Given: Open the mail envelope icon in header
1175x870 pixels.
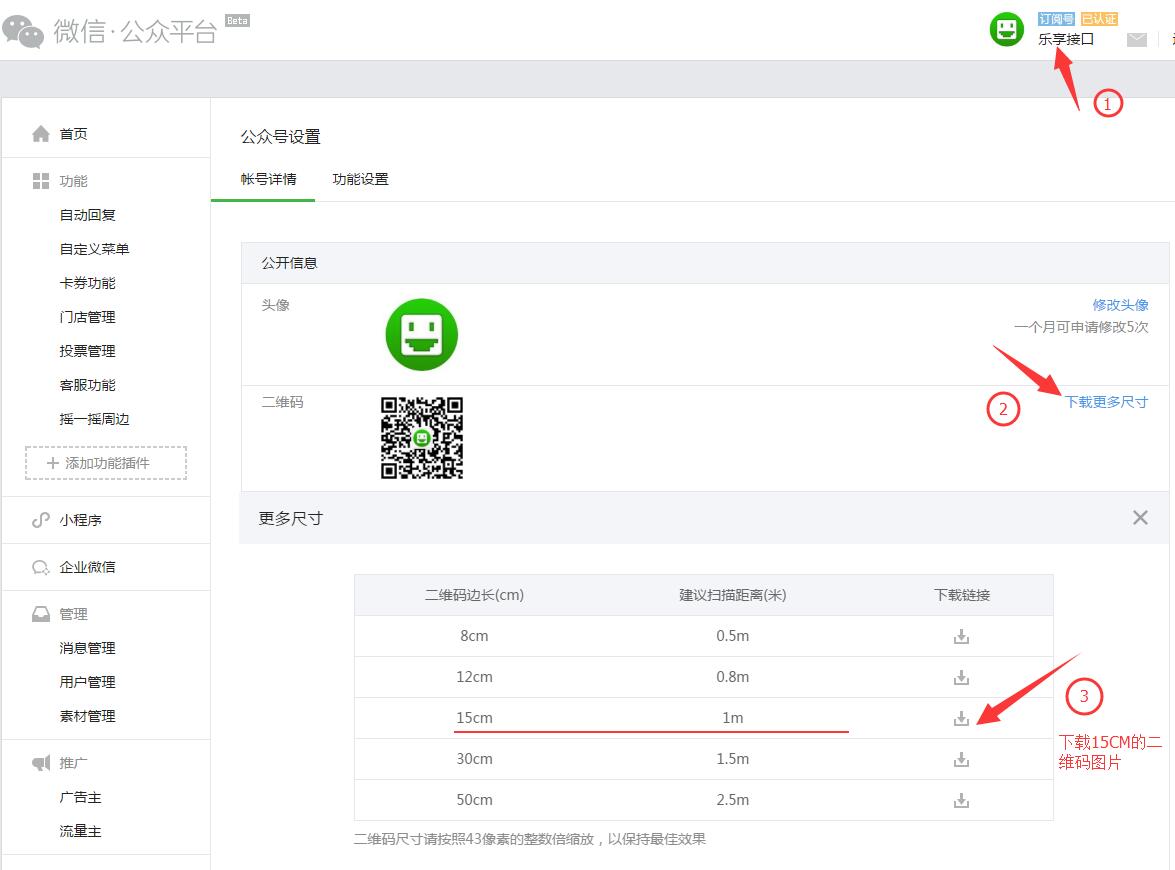Looking at the screenshot, I should pyautogui.click(x=1137, y=40).
